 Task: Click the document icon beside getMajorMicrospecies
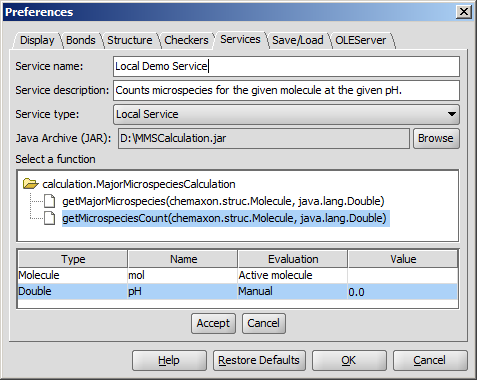coord(50,201)
